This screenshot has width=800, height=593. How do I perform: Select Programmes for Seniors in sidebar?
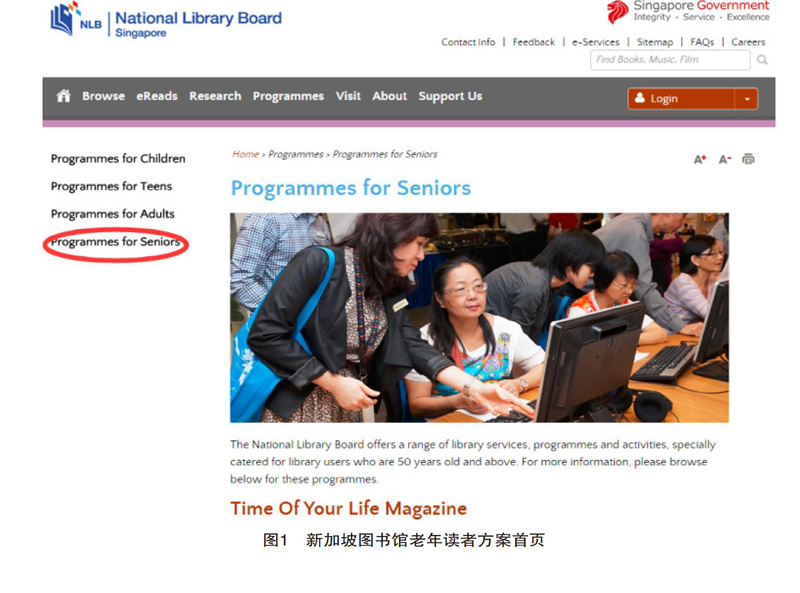pos(115,242)
